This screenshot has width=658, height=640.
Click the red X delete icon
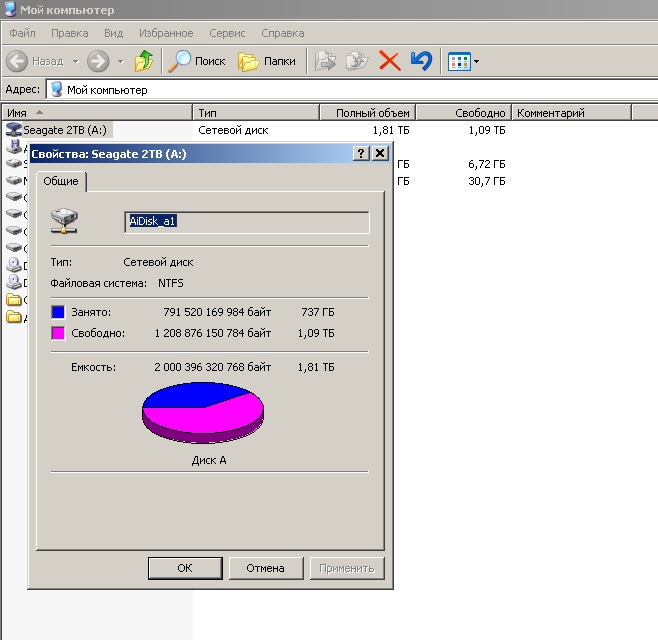click(x=389, y=61)
